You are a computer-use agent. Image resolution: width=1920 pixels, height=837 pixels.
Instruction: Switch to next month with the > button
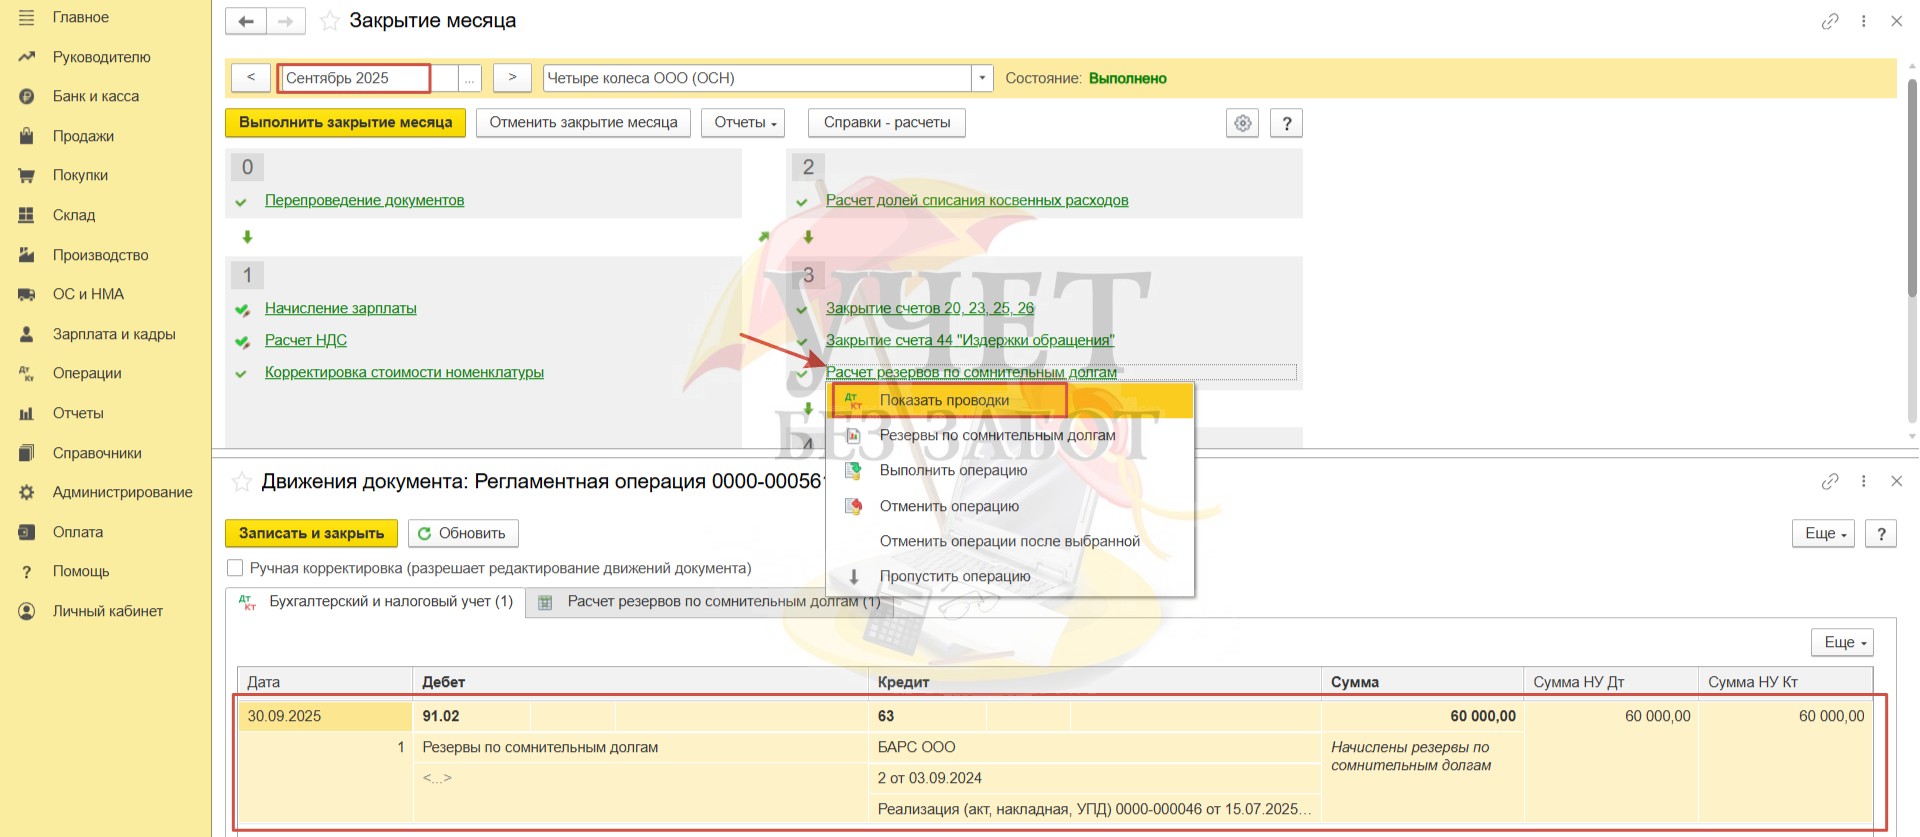[512, 77]
